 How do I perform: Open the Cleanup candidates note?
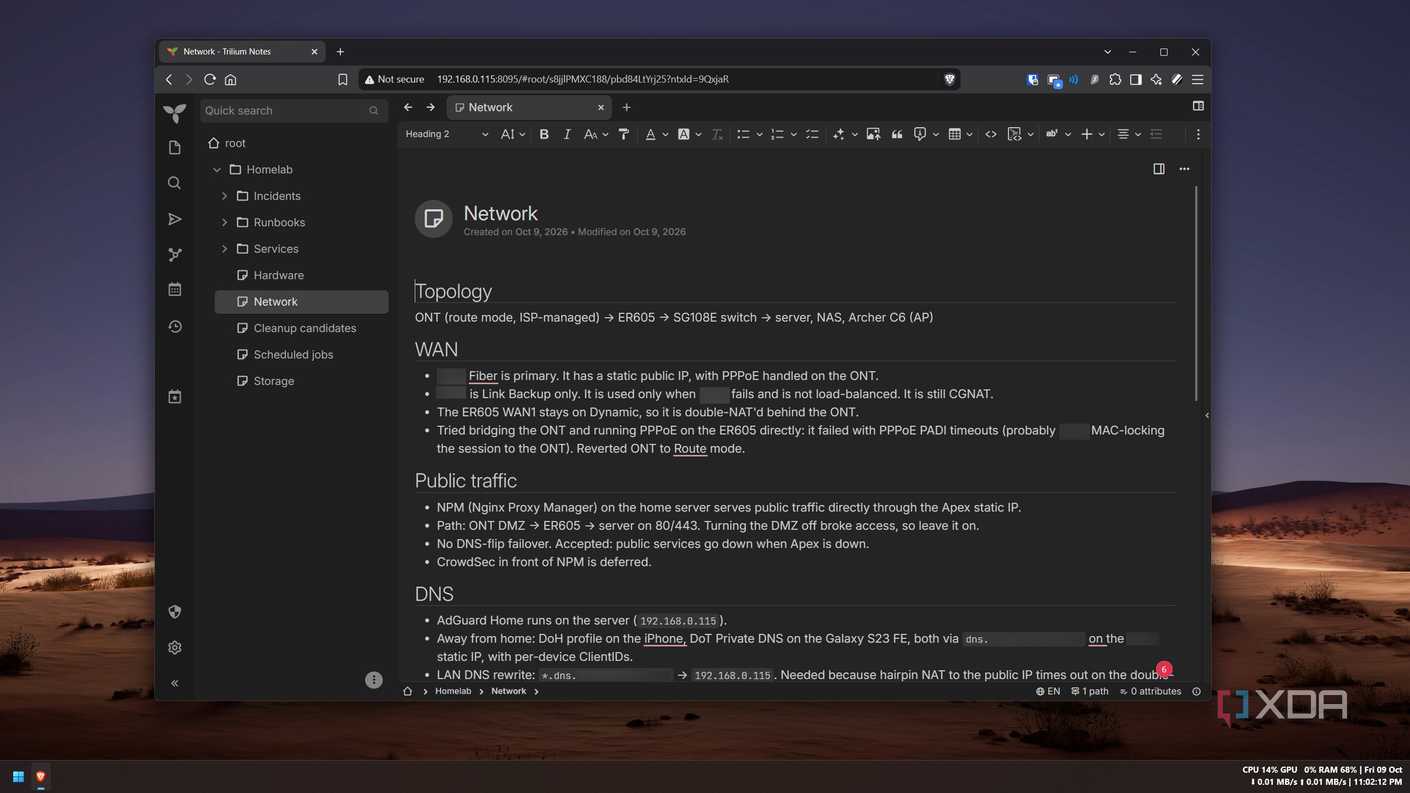[301, 328]
